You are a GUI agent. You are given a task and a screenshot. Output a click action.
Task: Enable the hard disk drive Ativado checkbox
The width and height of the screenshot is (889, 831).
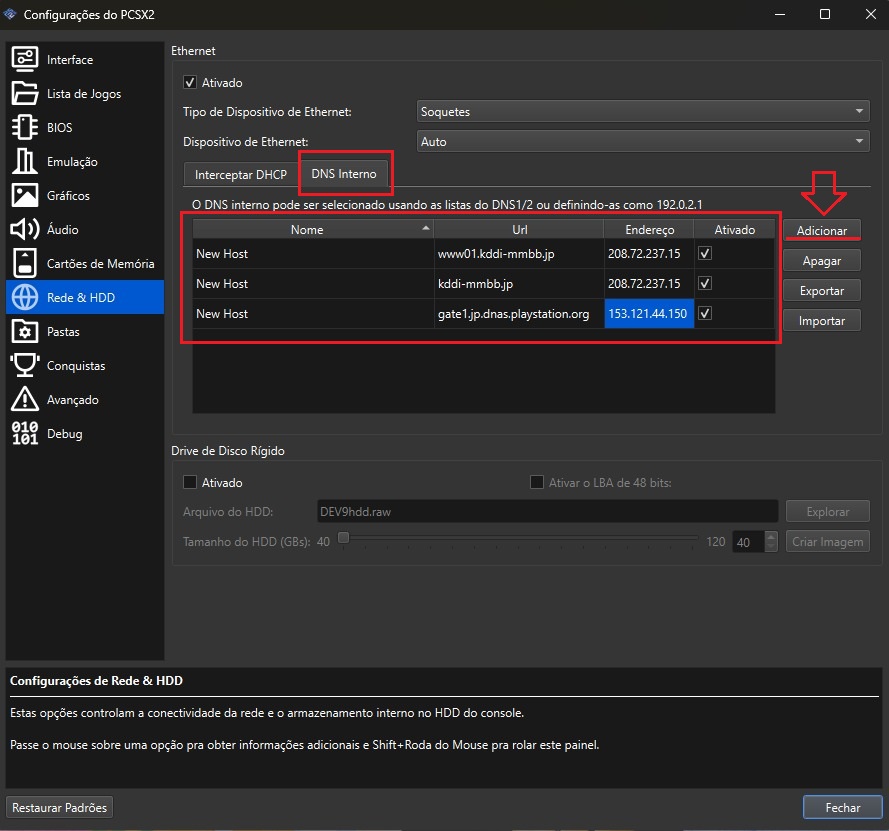[x=190, y=483]
